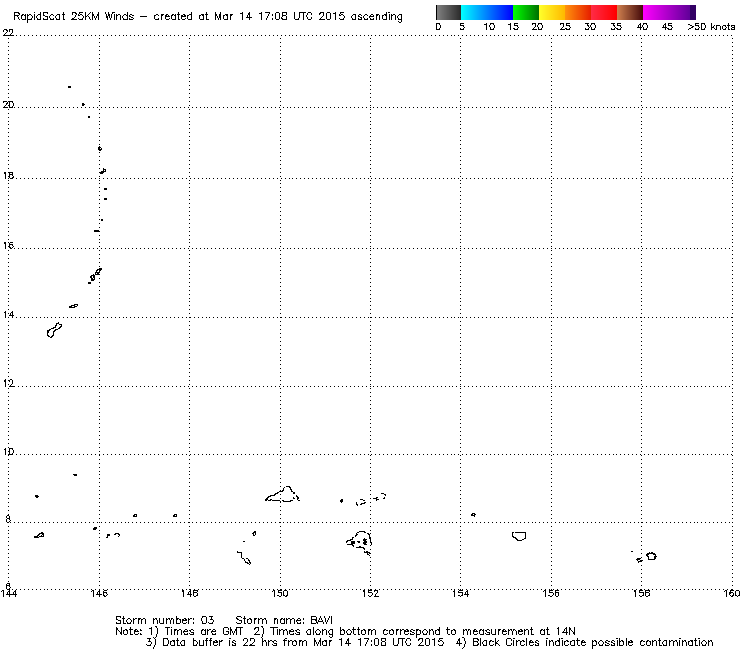Click the longitude label '156'

point(551,593)
